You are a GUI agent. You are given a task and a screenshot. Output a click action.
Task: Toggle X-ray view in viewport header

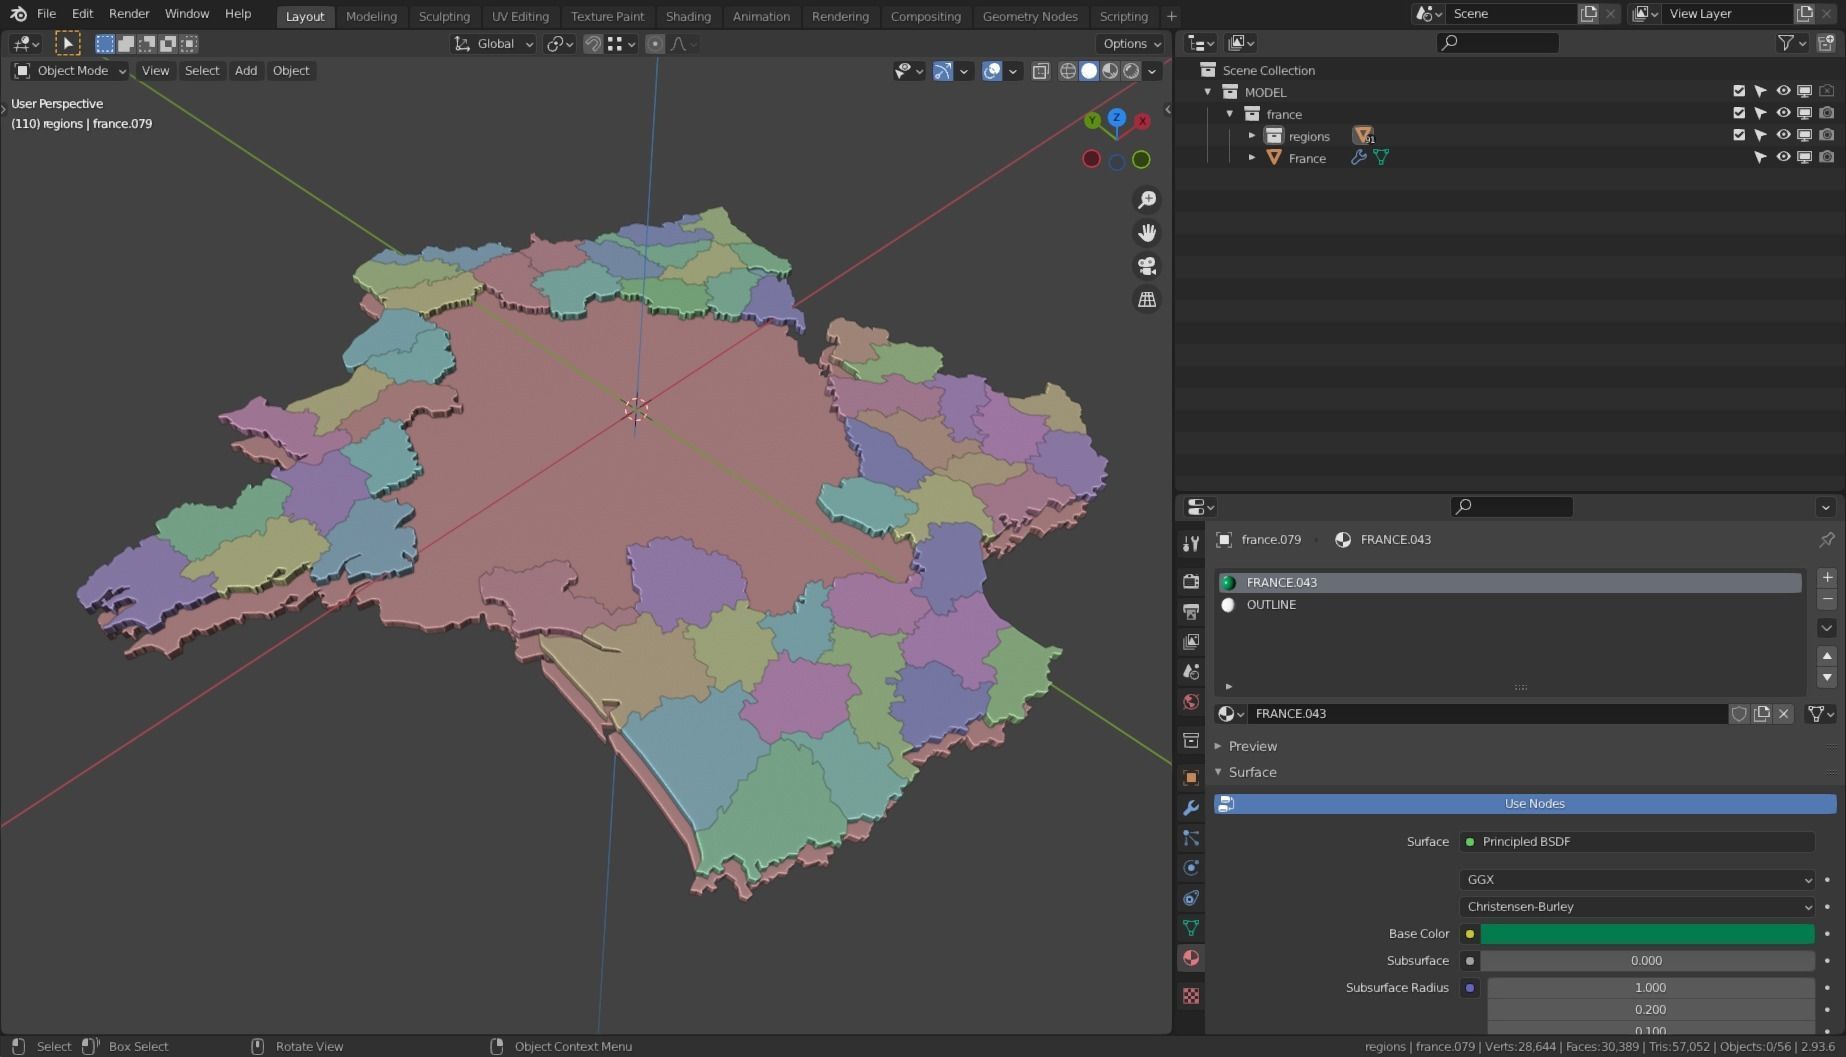[x=1040, y=71]
